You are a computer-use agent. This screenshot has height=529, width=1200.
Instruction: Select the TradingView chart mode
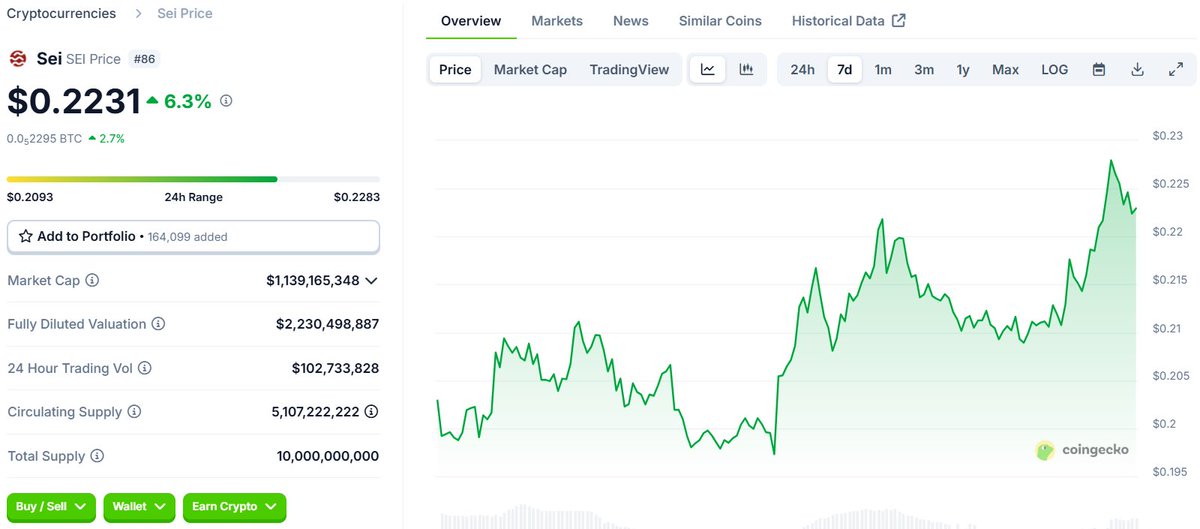click(x=629, y=70)
